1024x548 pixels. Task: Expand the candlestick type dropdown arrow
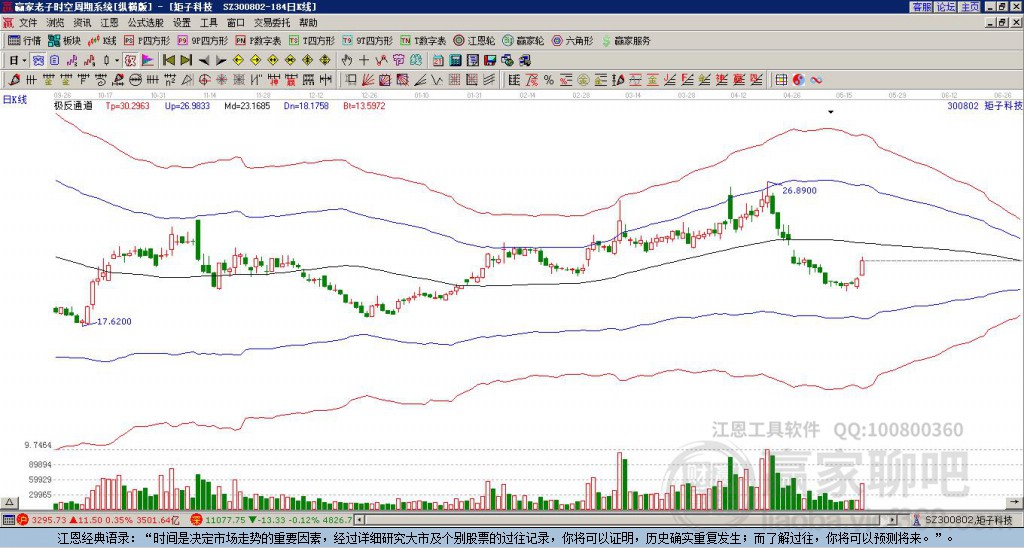coord(117,61)
